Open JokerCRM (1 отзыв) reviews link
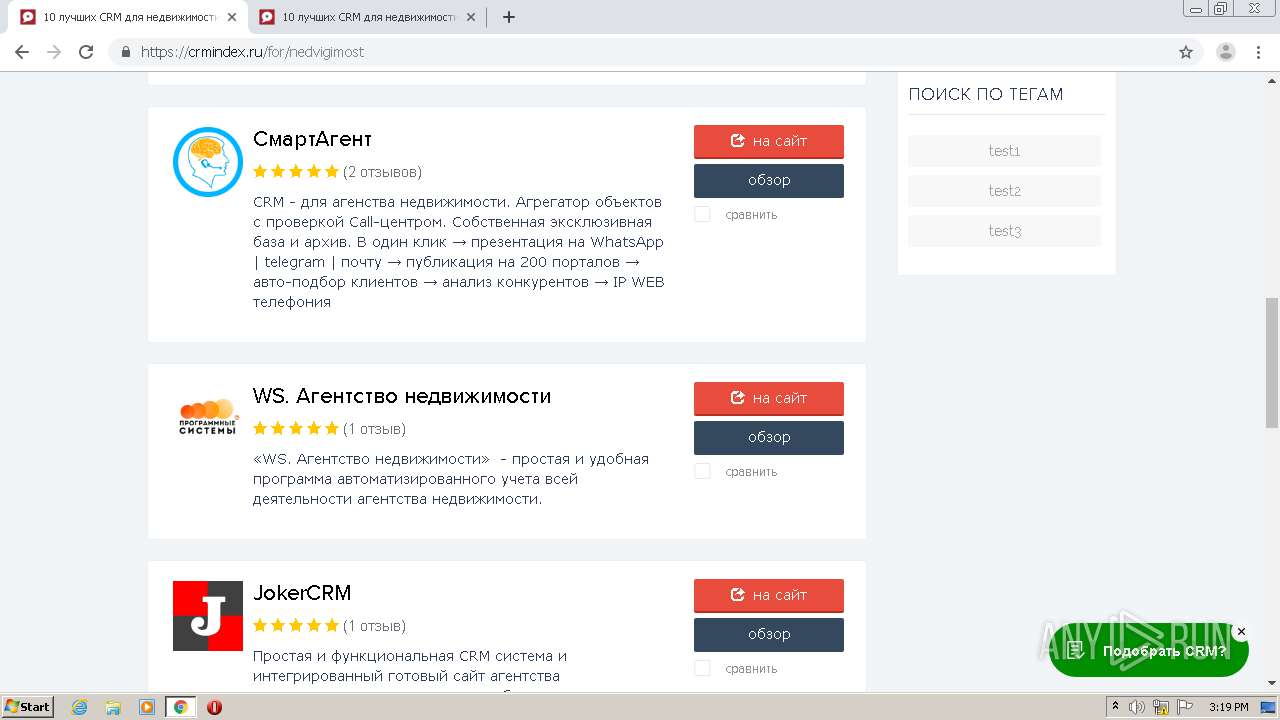The height and width of the screenshot is (720, 1280). (x=374, y=626)
